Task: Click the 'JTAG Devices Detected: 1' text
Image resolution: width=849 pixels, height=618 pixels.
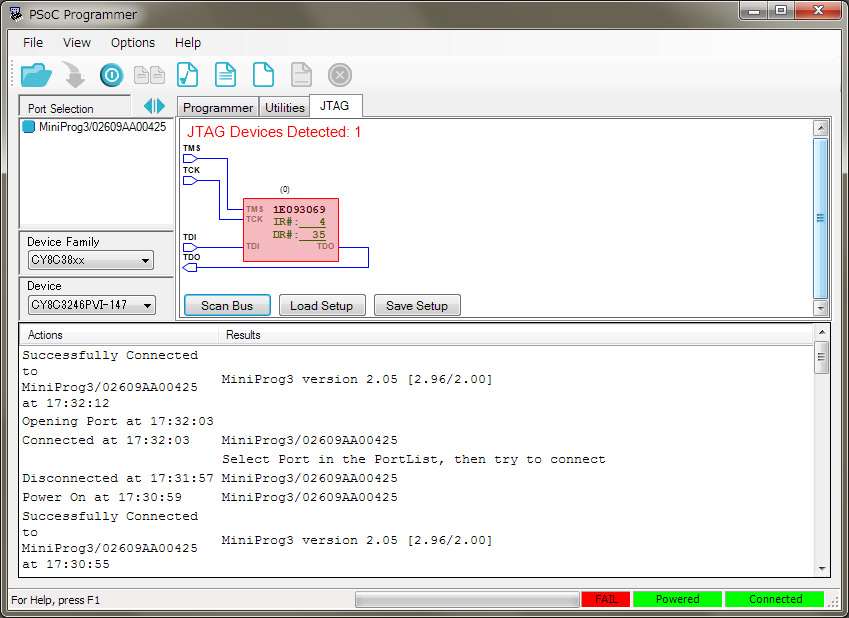Action: click(273, 132)
